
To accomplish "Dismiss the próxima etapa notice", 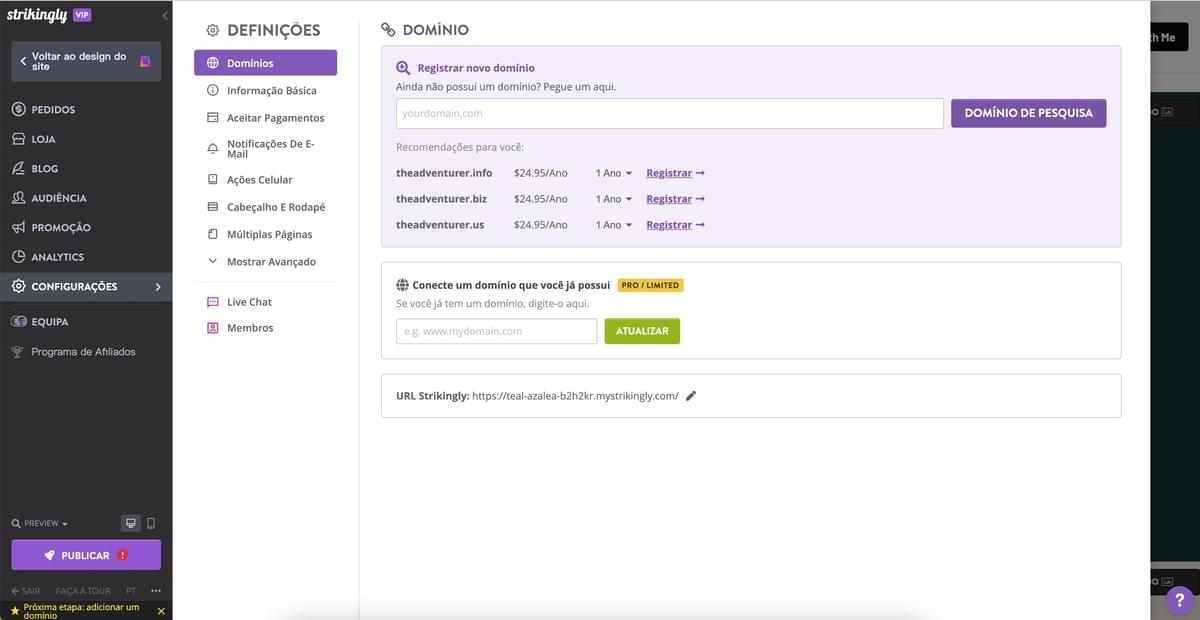I will 161,611.
